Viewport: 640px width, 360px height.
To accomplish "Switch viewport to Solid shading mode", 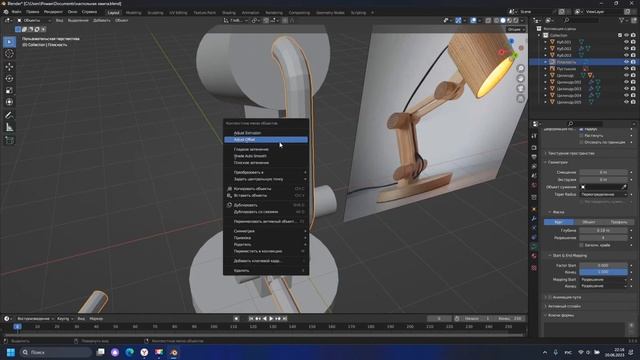I will pos(503,20).
